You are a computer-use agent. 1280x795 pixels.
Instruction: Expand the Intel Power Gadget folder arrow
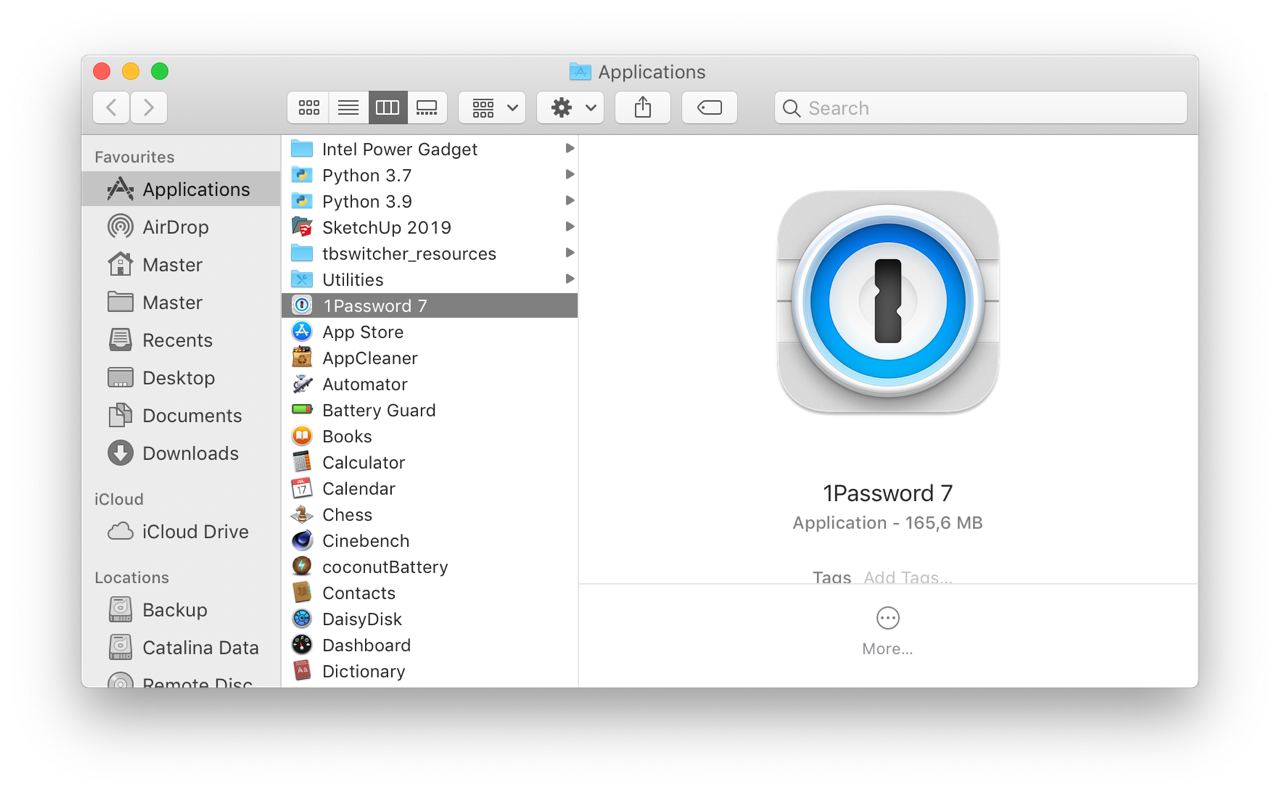[x=569, y=149]
